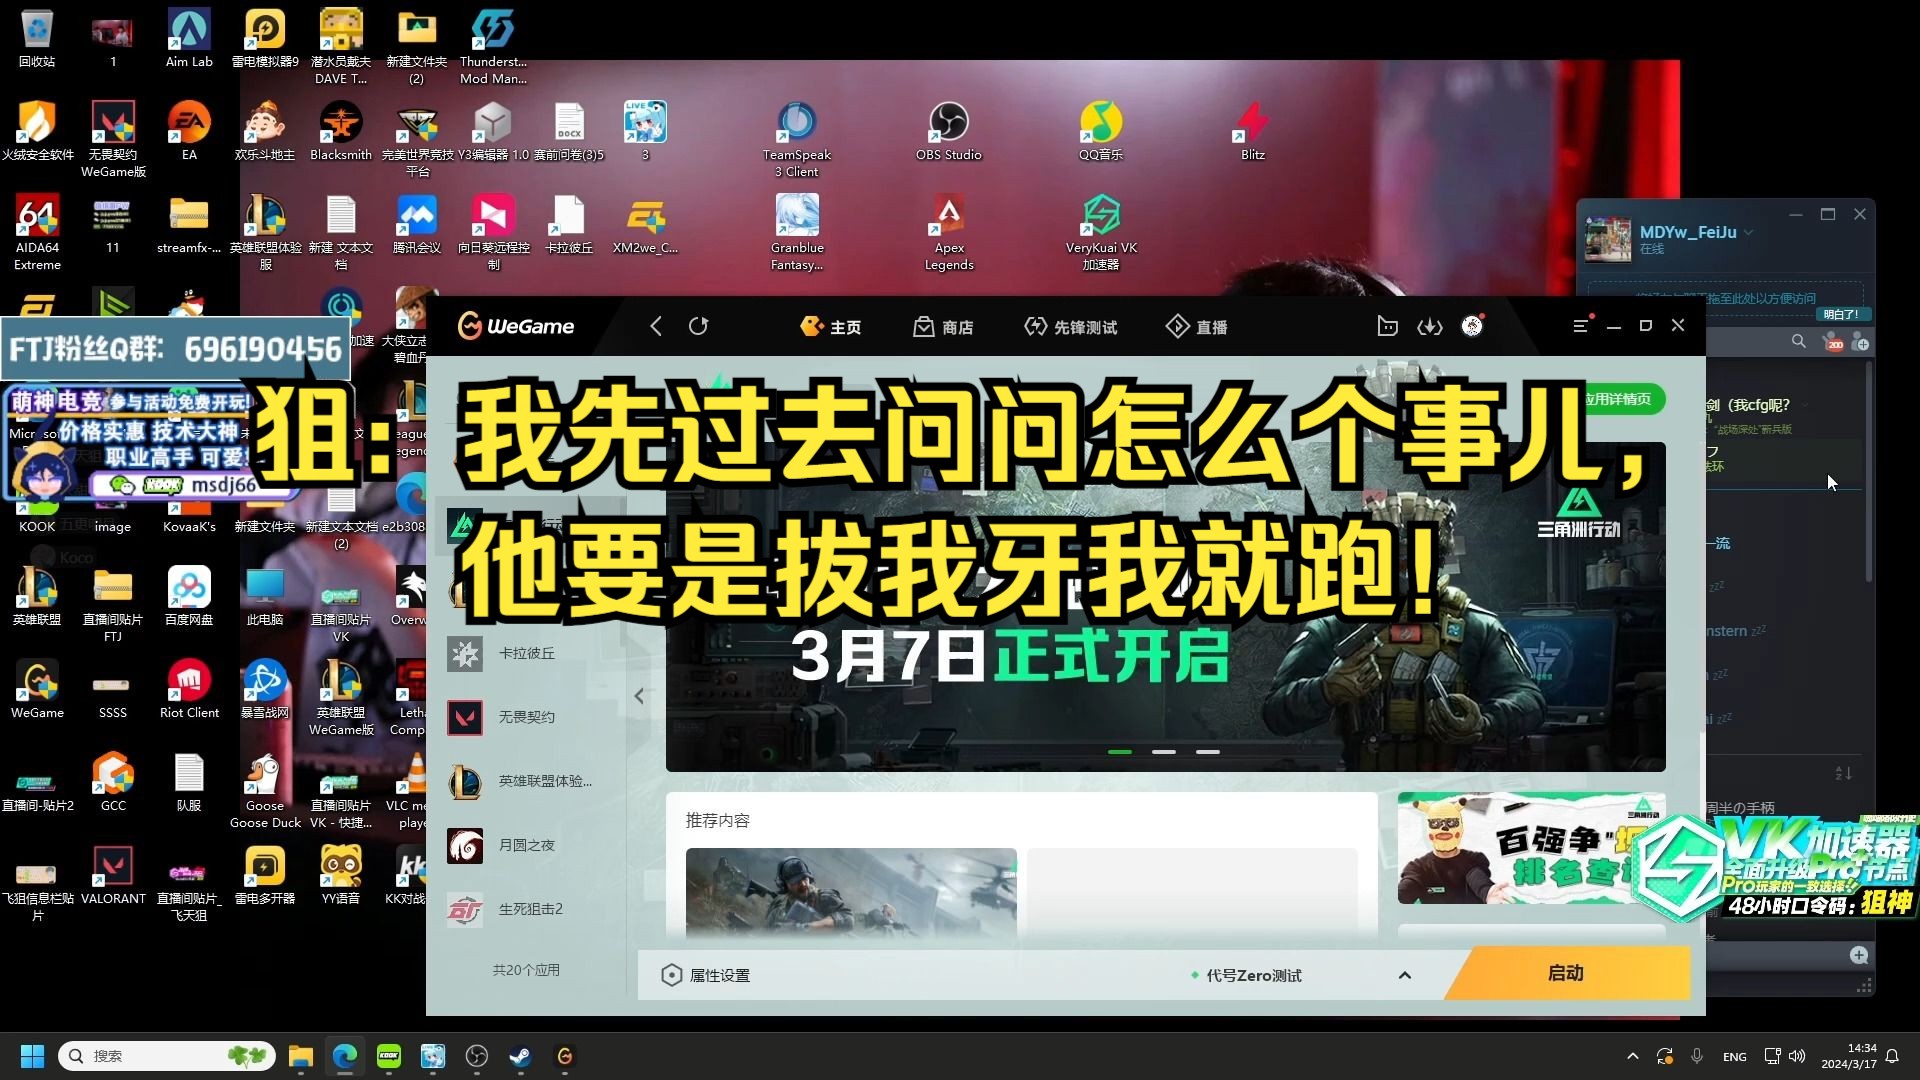The image size is (1920, 1080).
Task: Open WeGame from taskbar
Action: [x=565, y=1056]
